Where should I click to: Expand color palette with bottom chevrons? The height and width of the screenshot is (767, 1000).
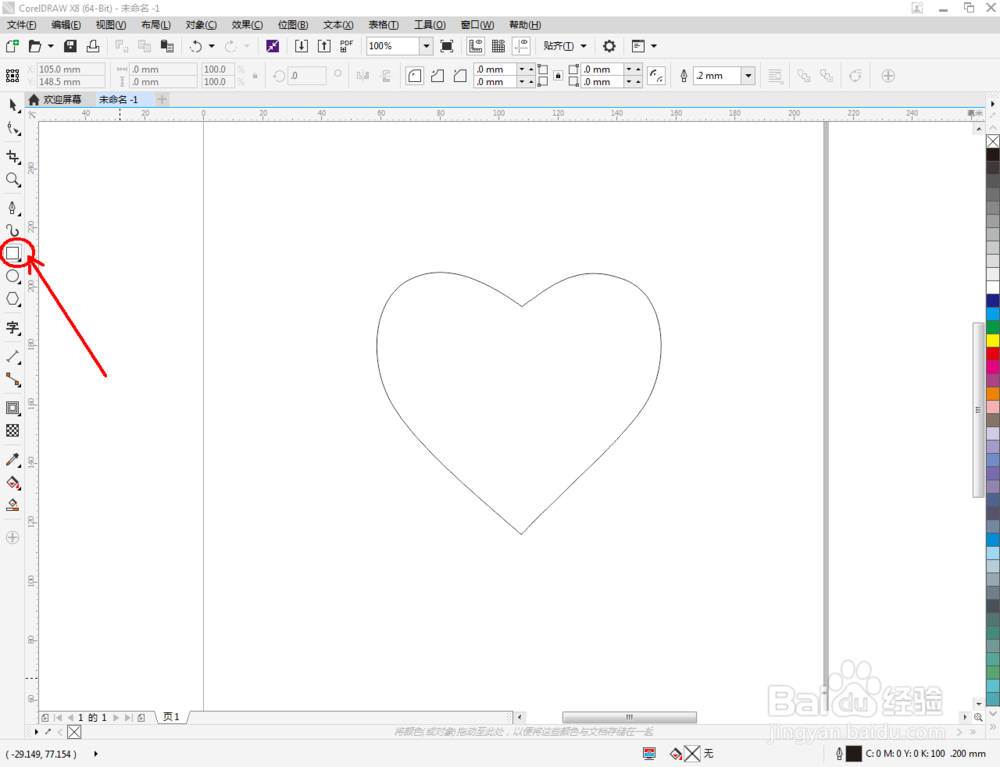tap(993, 726)
